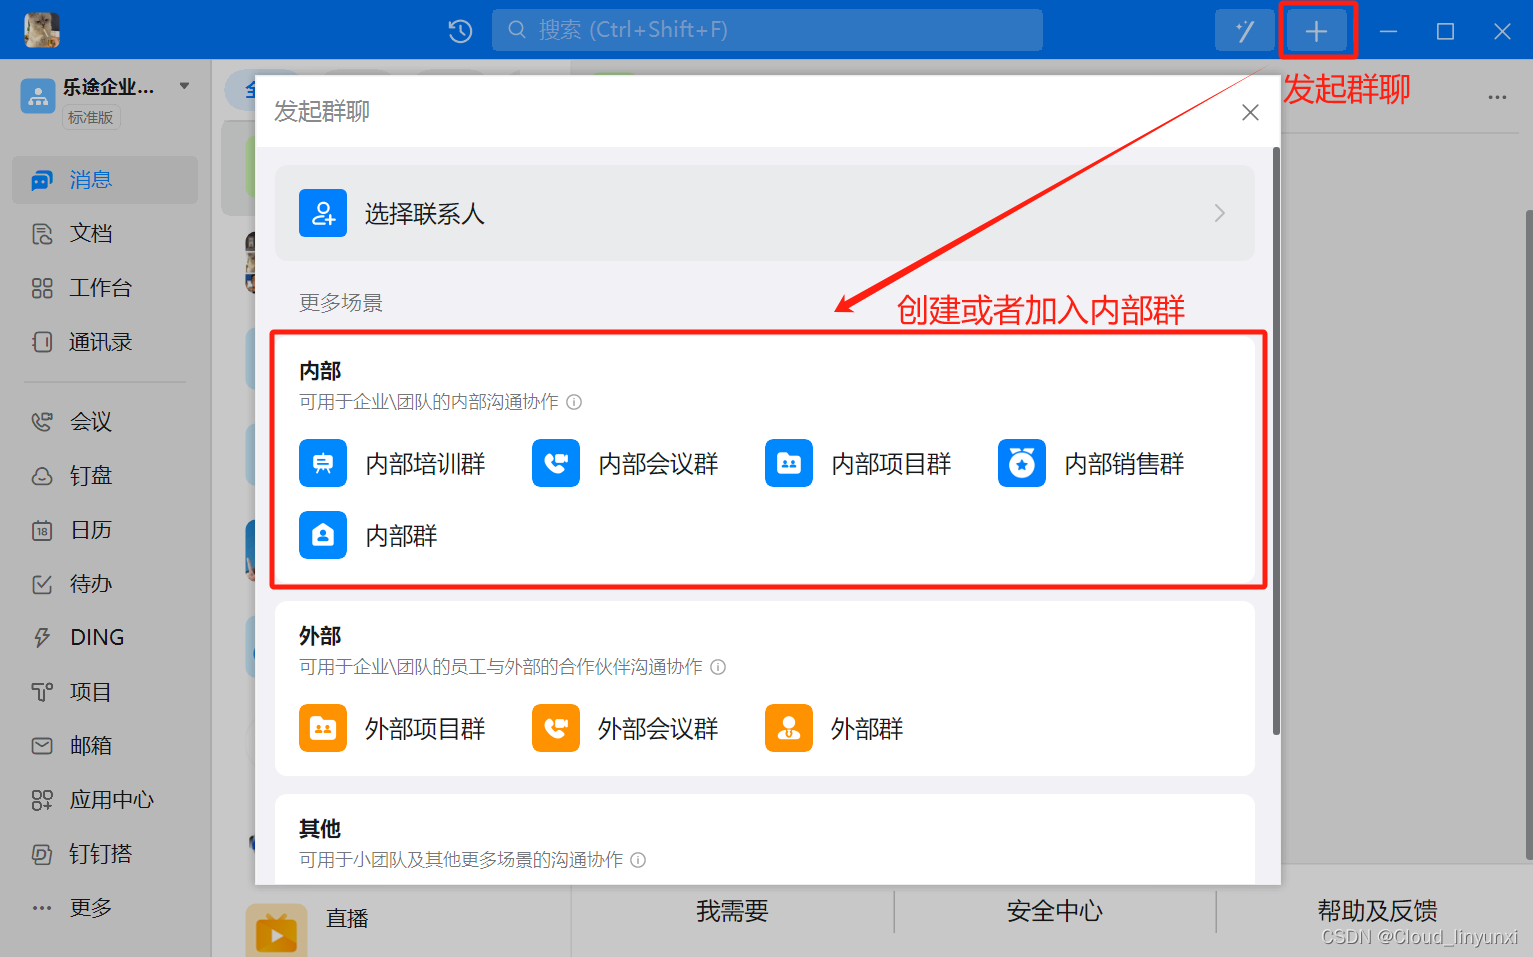This screenshot has width=1533, height=957.
Task: Click the plus button to start group chat
Action: coord(1316,31)
